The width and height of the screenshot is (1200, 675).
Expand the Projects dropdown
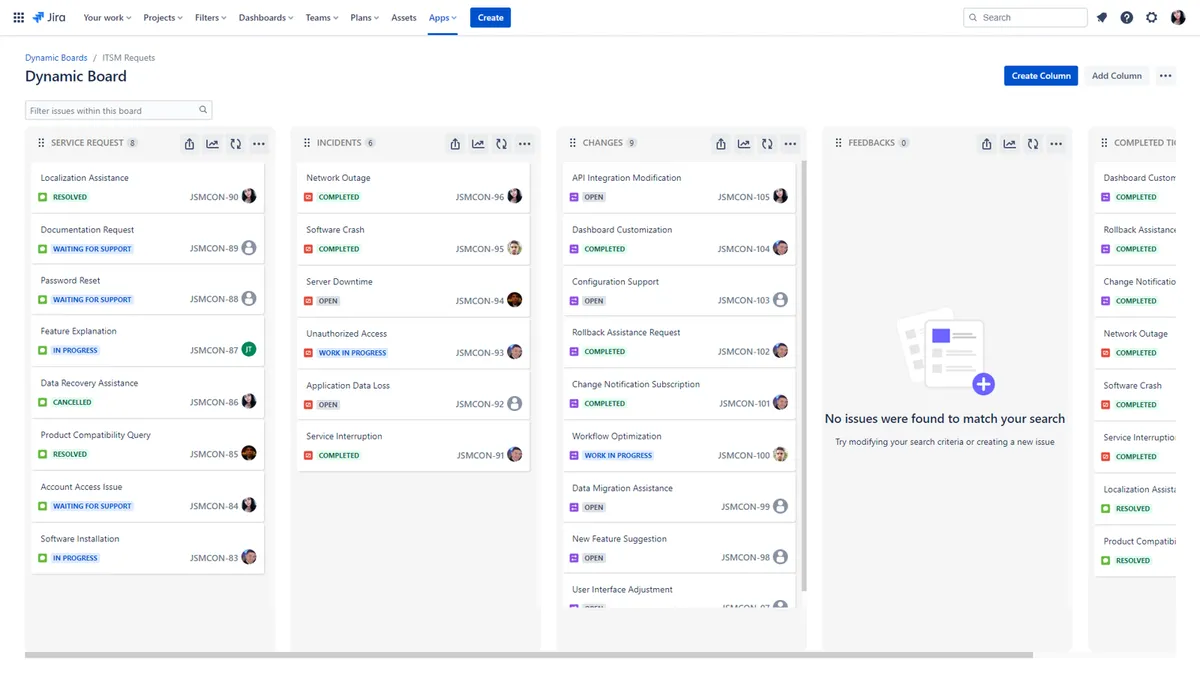tap(164, 17)
